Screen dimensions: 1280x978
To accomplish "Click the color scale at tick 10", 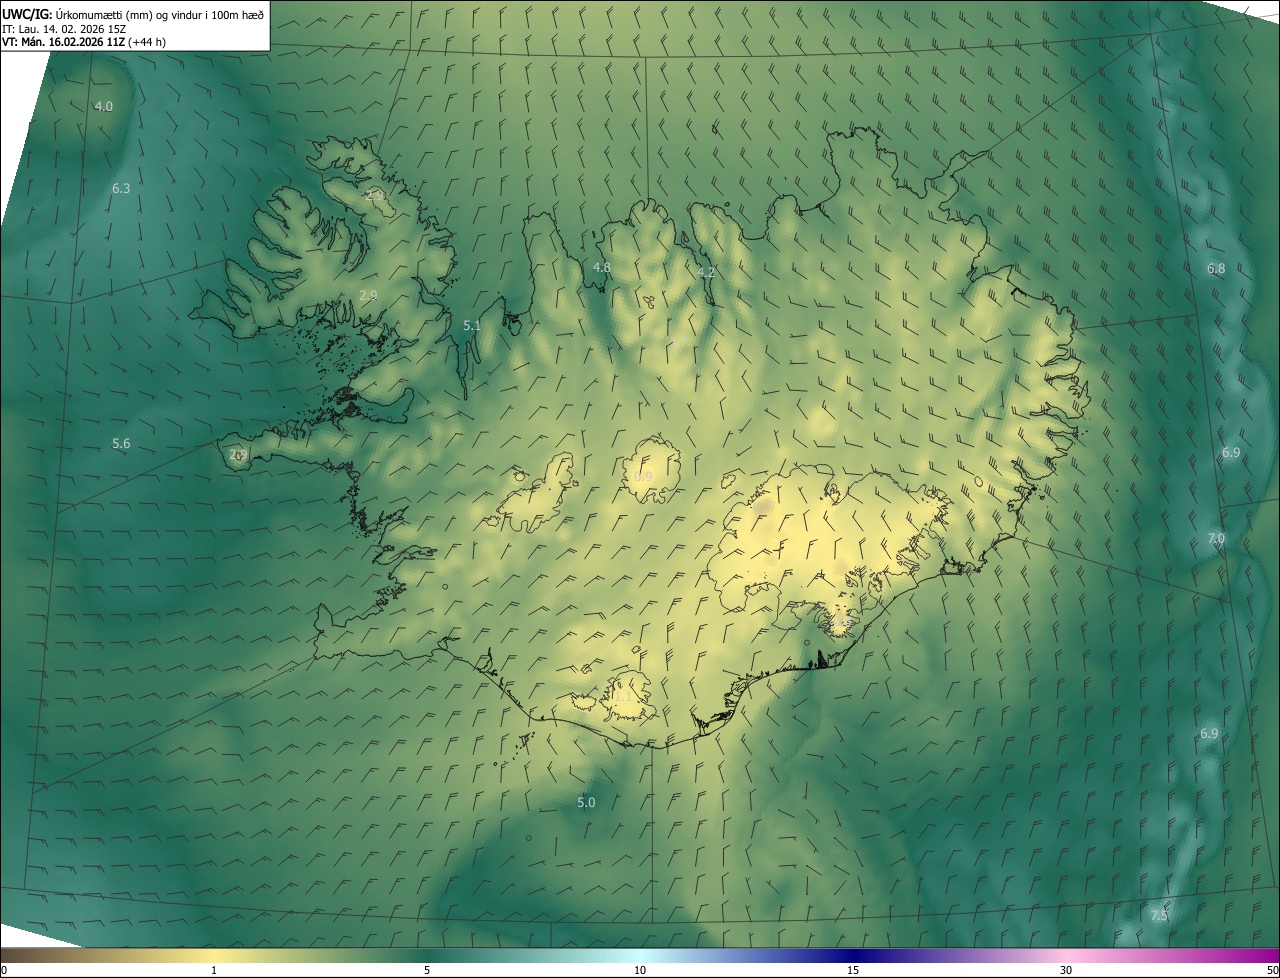I will (640, 971).
